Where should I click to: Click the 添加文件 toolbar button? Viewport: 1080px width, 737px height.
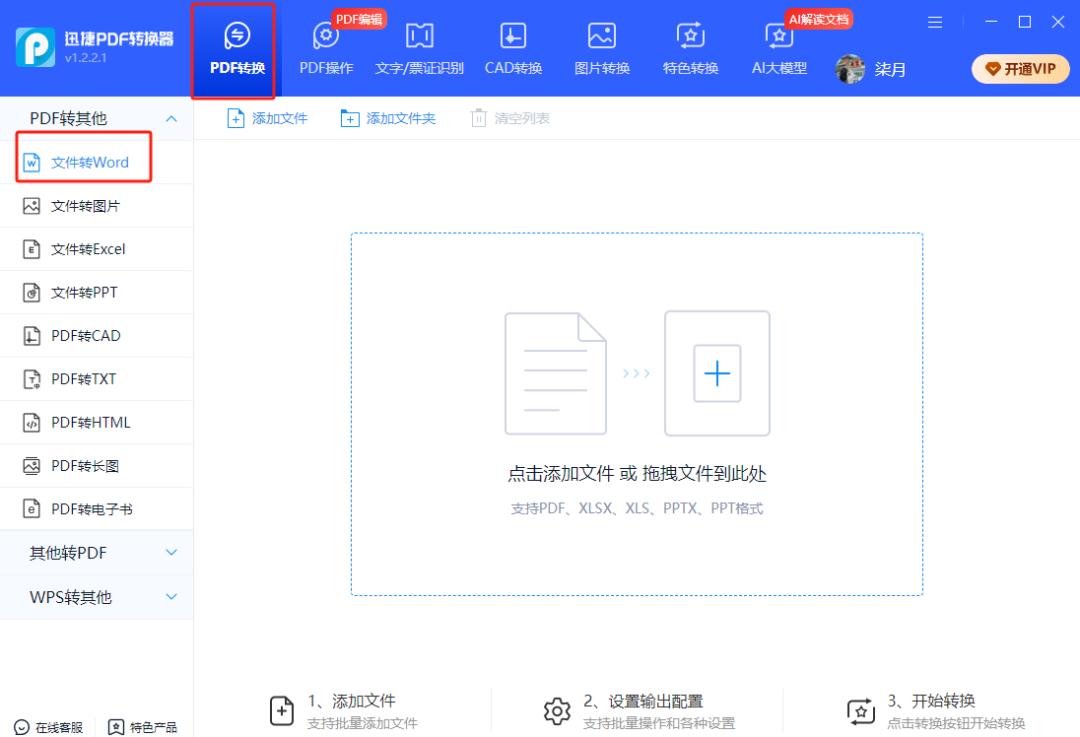coord(267,118)
